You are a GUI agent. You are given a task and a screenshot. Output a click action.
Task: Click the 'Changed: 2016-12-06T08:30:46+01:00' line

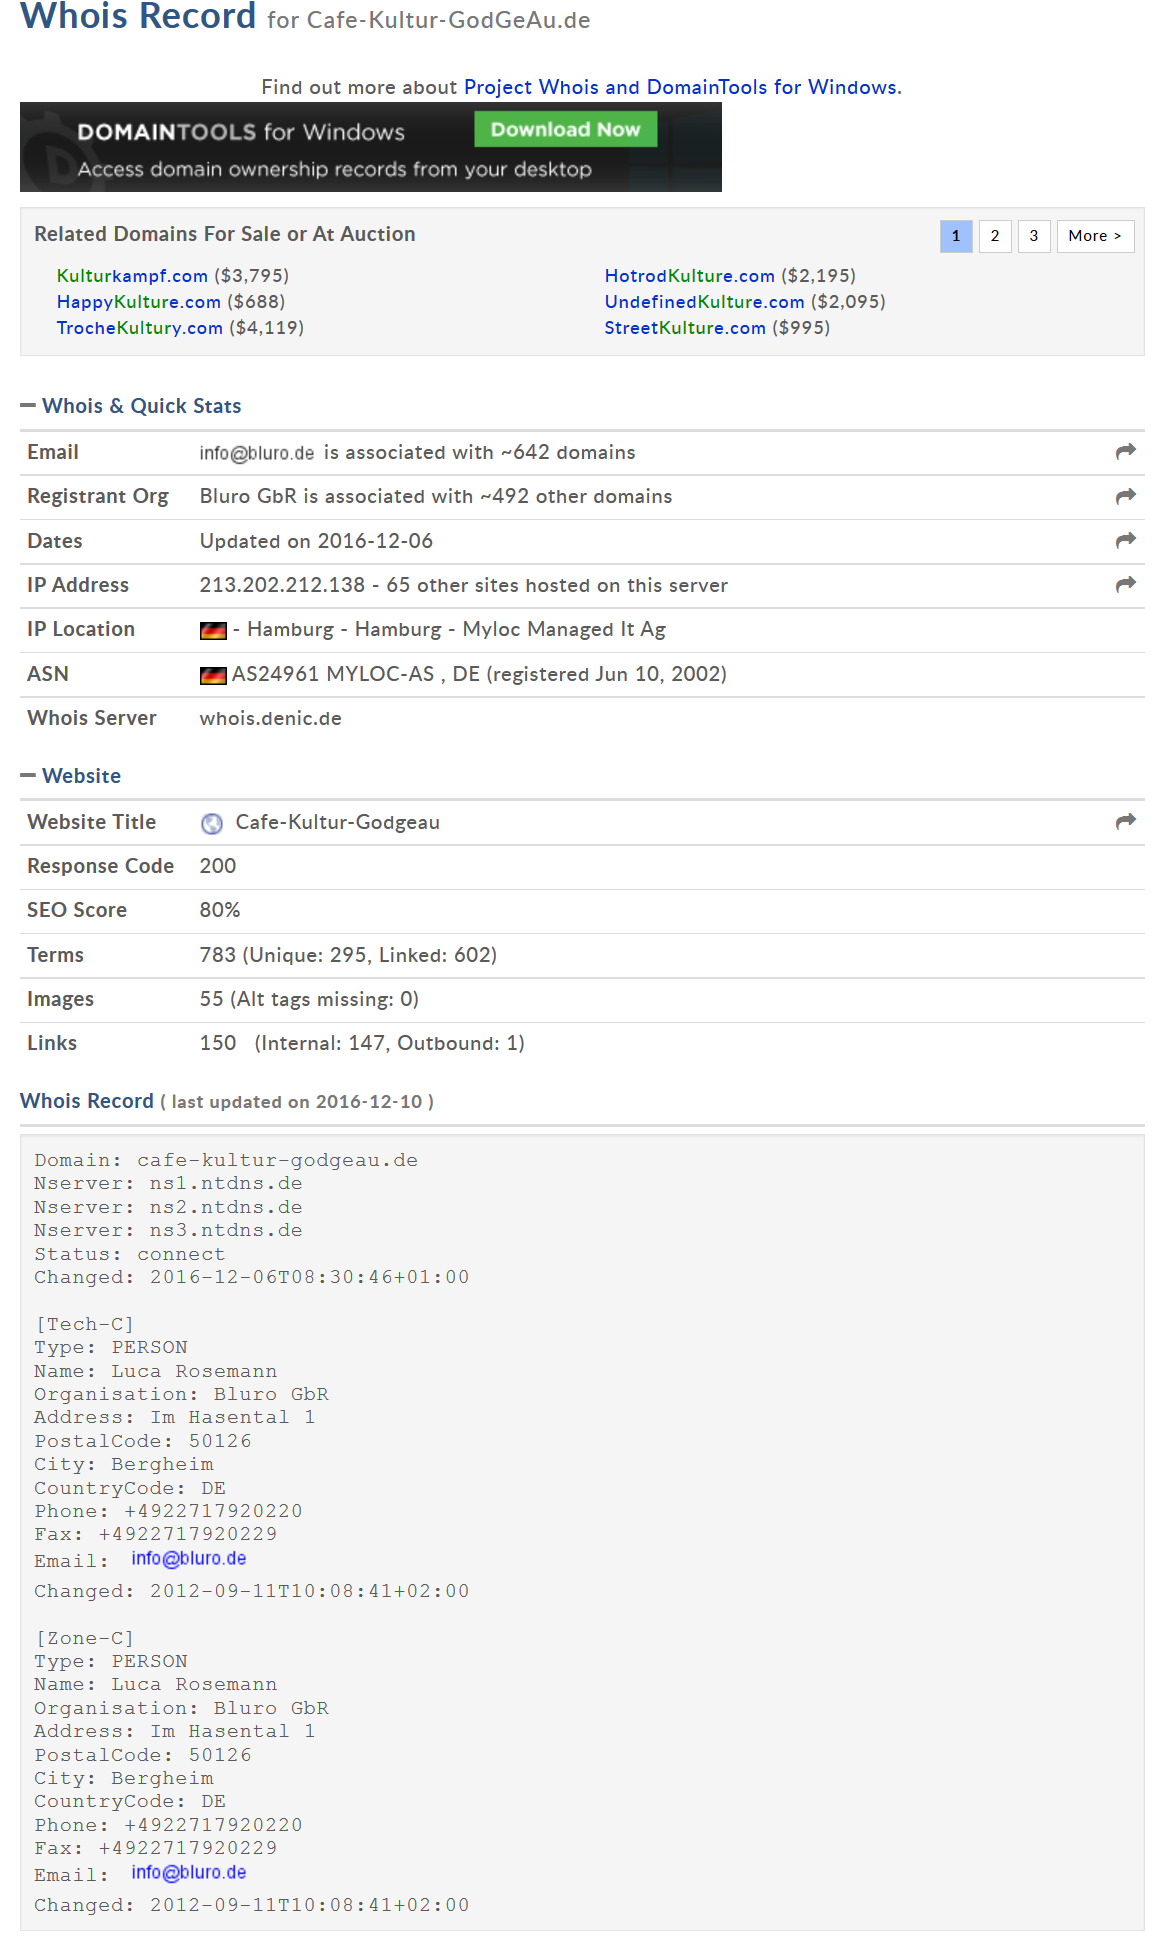coord(251,1277)
